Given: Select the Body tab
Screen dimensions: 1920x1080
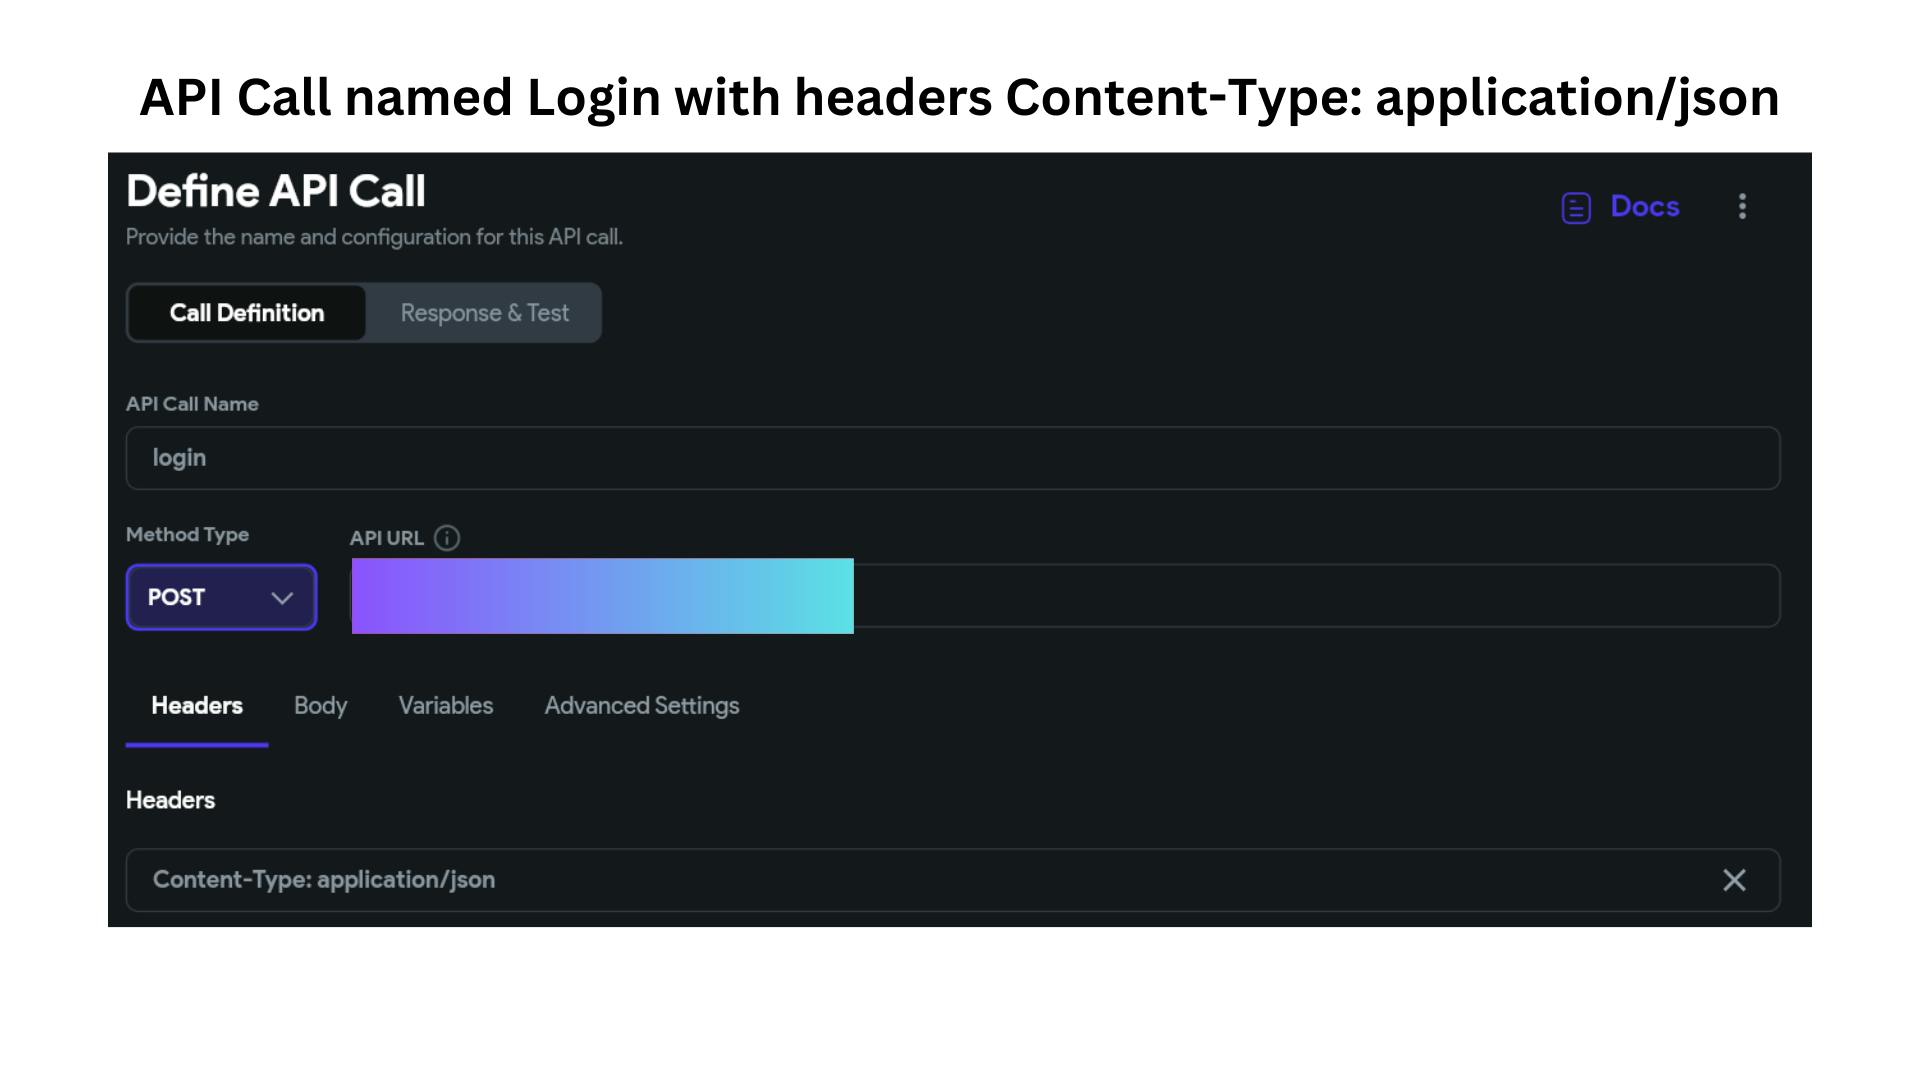Looking at the screenshot, I should pos(320,706).
